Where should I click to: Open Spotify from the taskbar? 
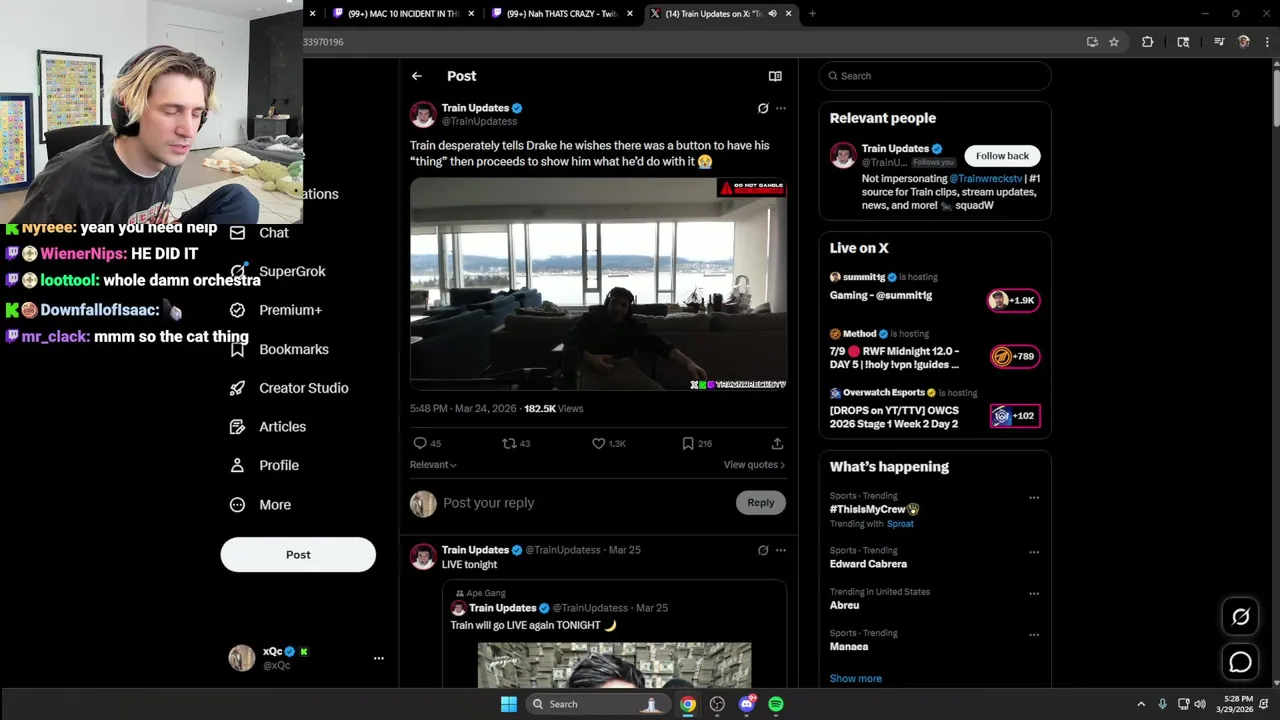(776, 704)
